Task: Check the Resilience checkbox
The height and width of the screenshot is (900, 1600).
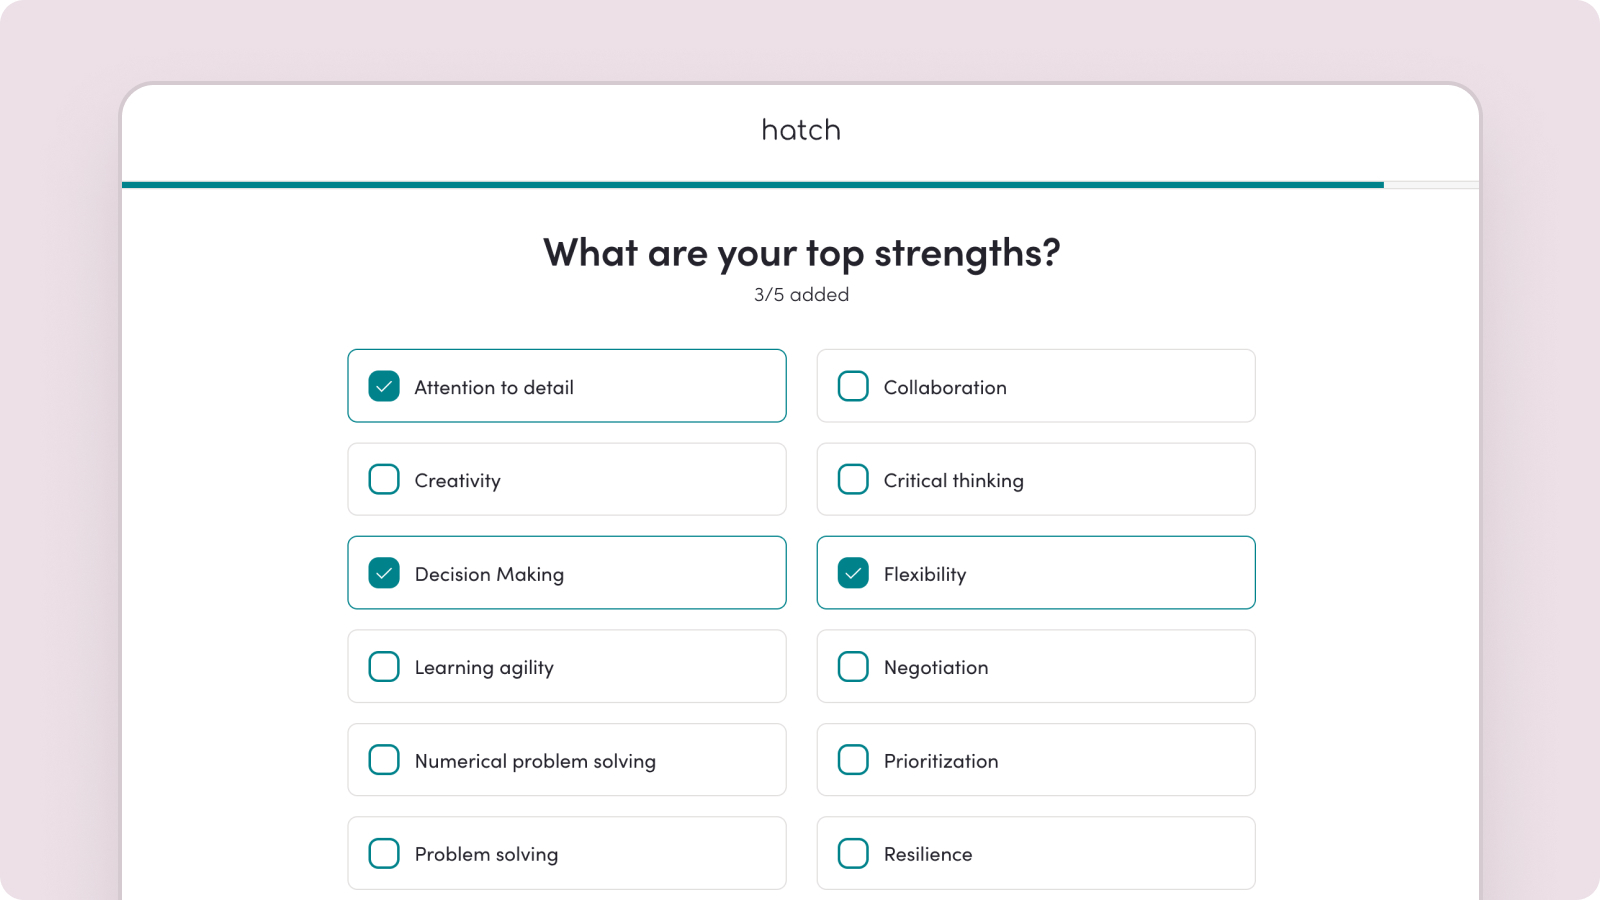Action: pyautogui.click(x=853, y=853)
